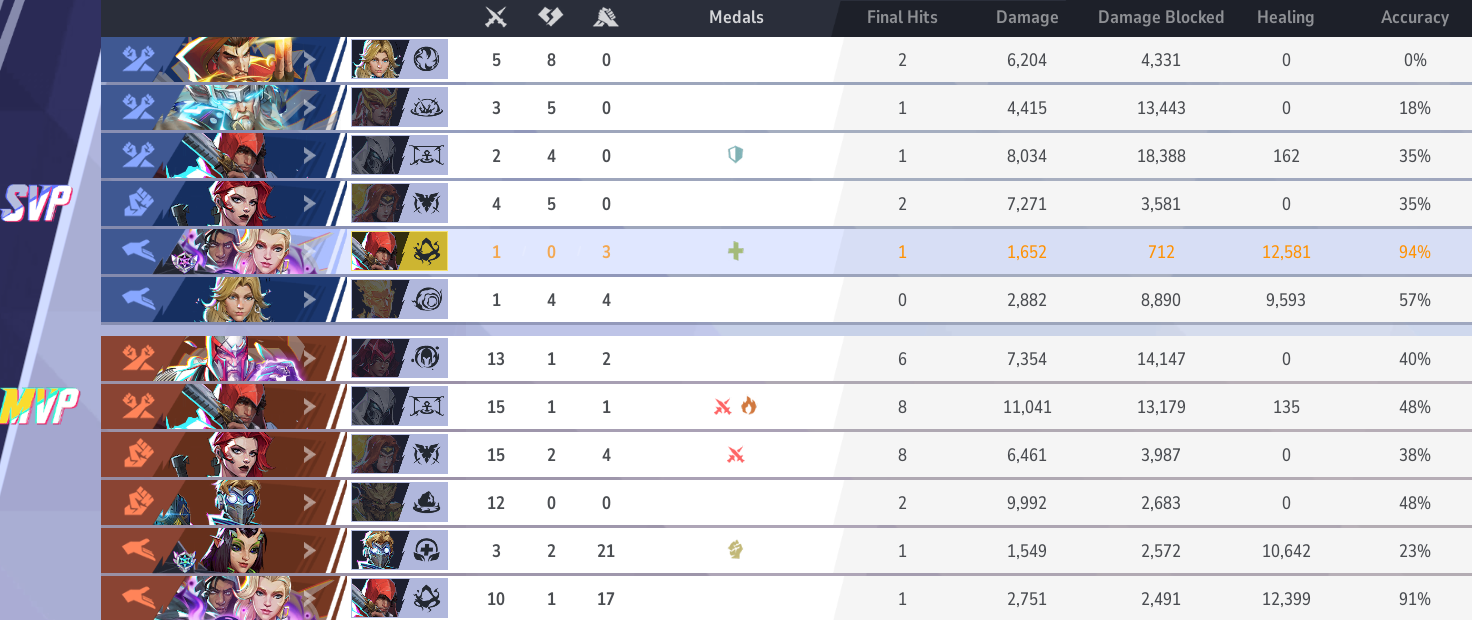The width and height of the screenshot is (1472, 620).
Task: Expand chevron on the 8,034 damage row
Action: click(309, 155)
